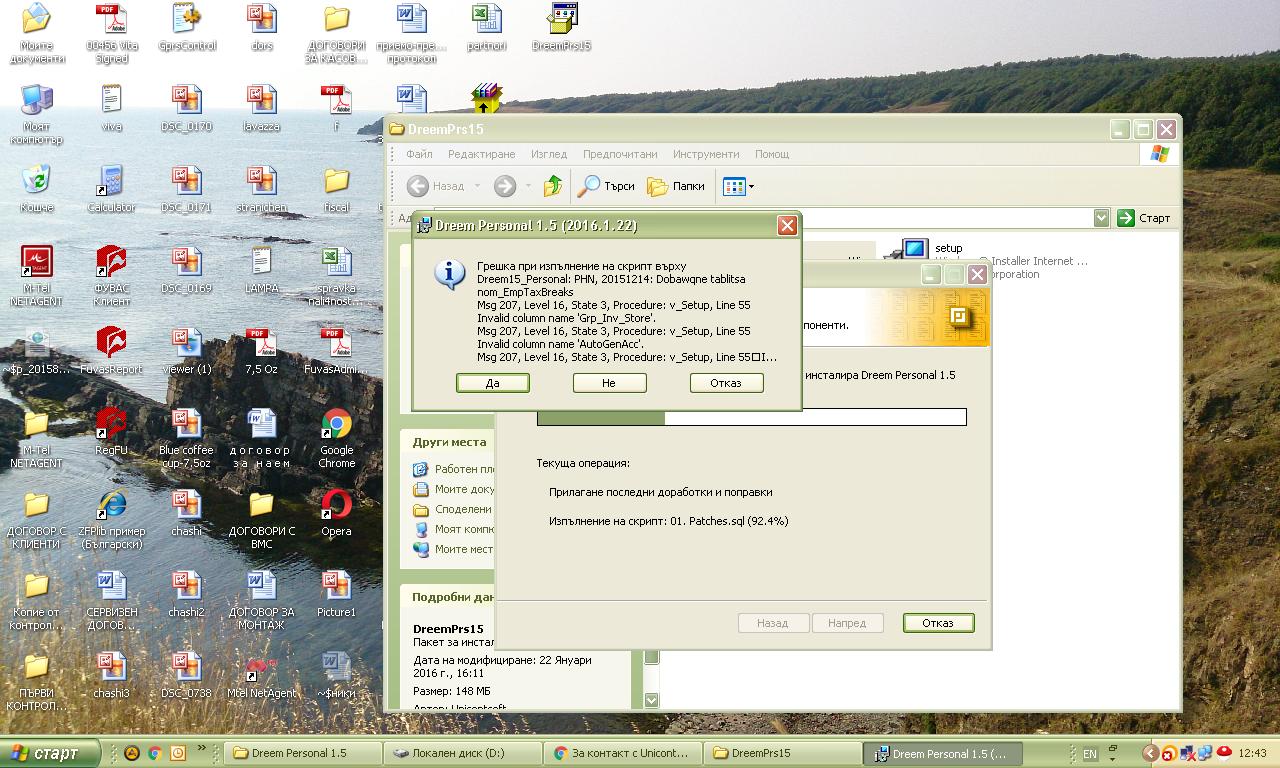
Task: Select the Моят компютър desktop icon
Action: point(36,114)
